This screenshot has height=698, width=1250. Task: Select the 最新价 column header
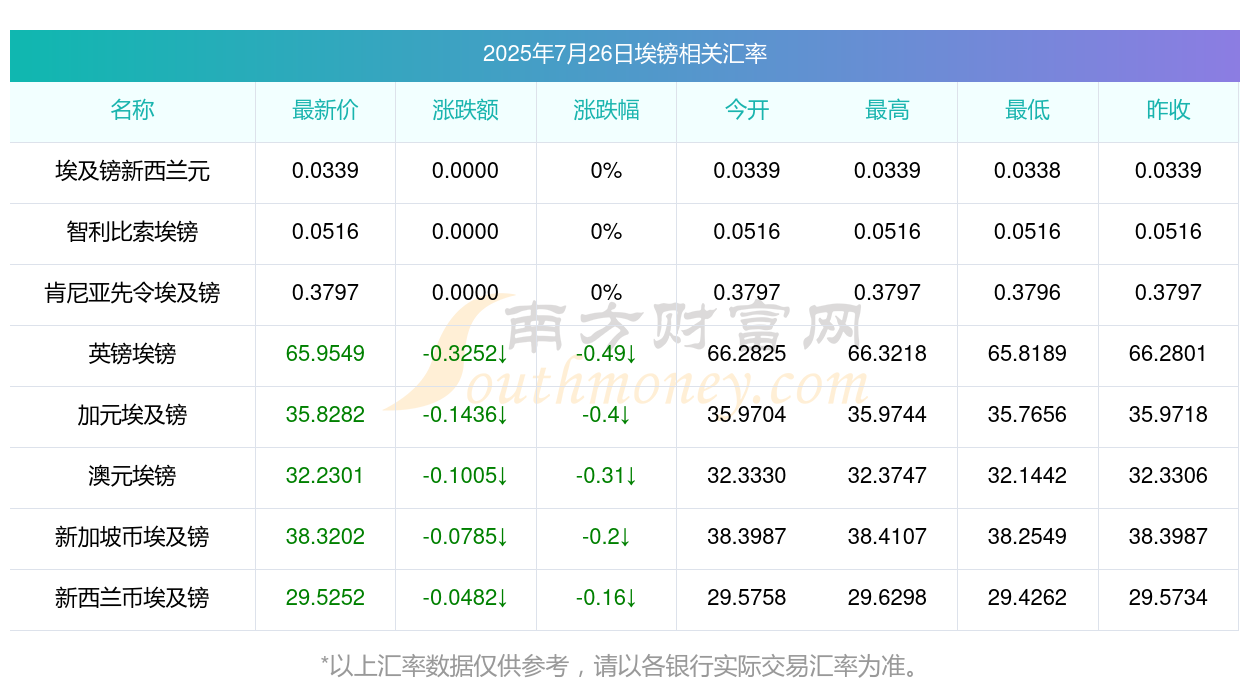[325, 110]
